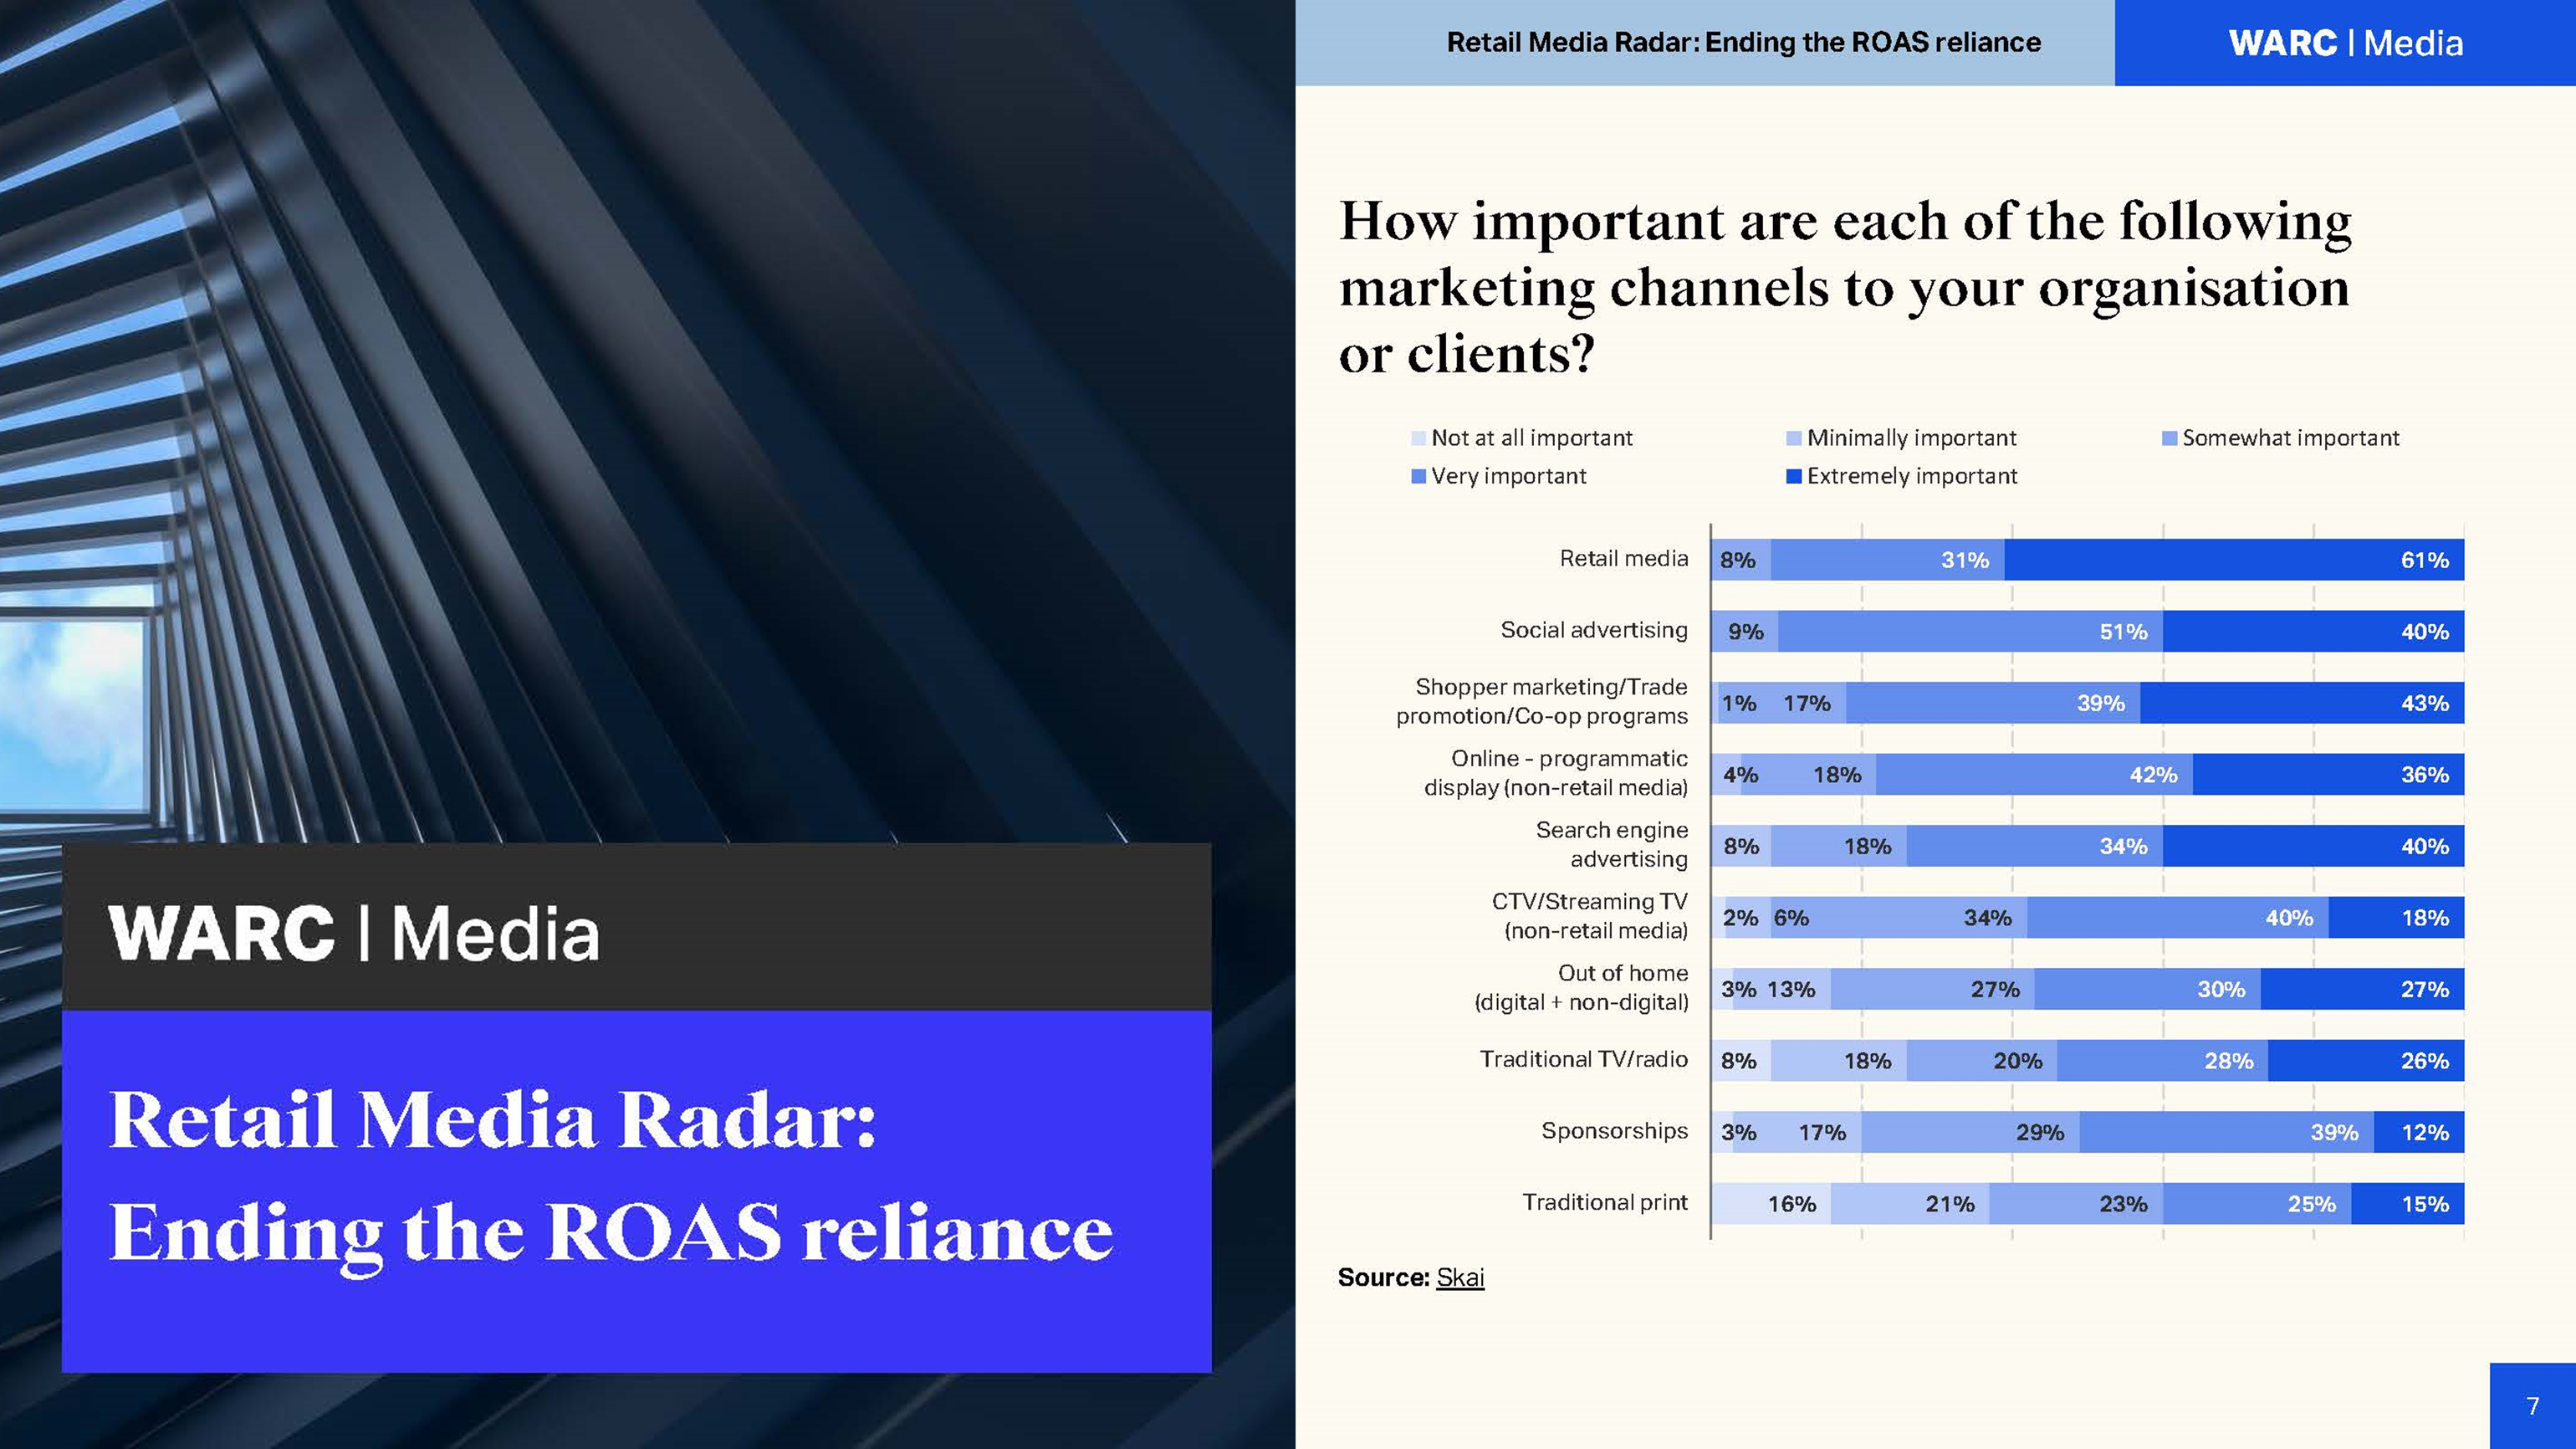The height and width of the screenshot is (1449, 2576).
Task: Click the Extremely important legend swatch
Action: [x=1793, y=476]
